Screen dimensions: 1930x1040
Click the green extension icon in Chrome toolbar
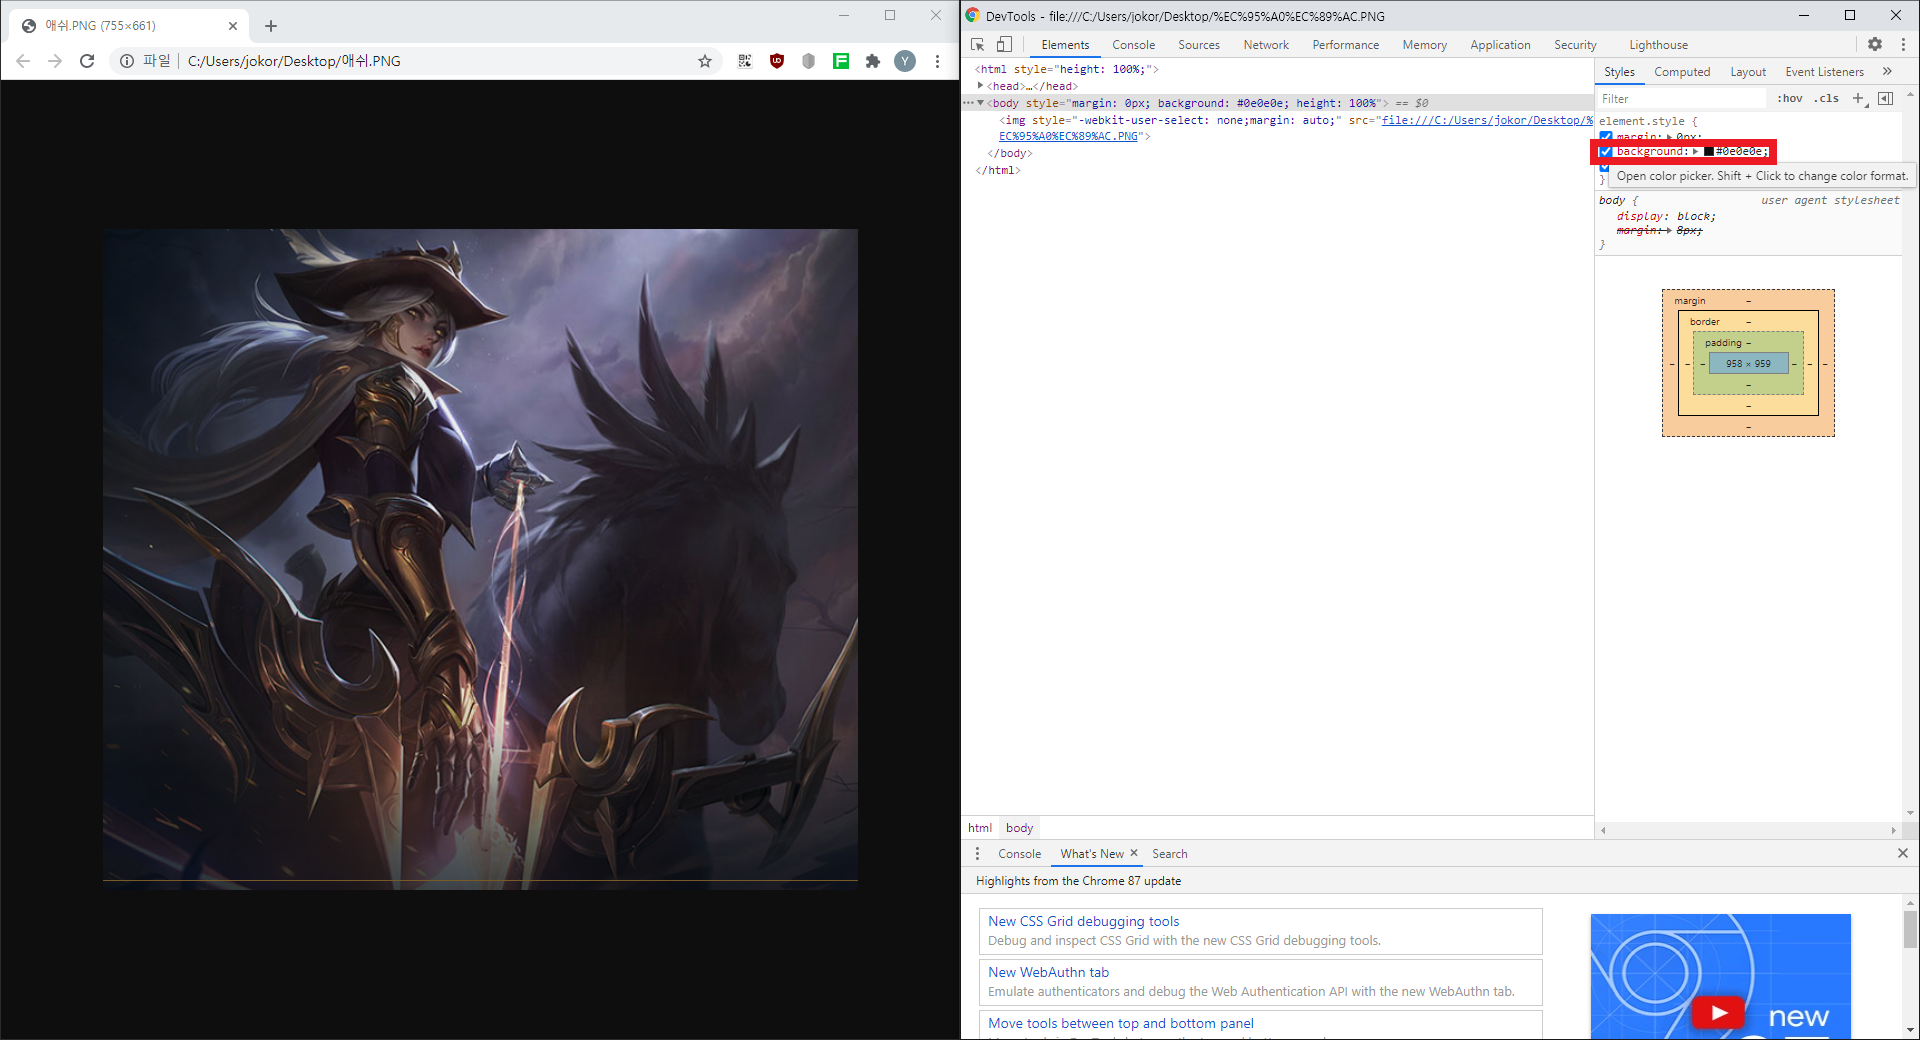[841, 61]
